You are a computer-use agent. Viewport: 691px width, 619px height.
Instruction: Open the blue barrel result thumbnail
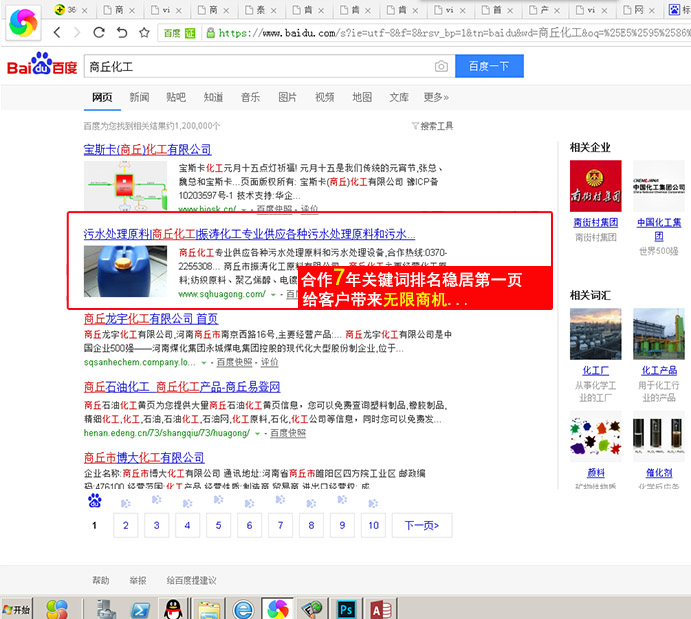[125, 271]
